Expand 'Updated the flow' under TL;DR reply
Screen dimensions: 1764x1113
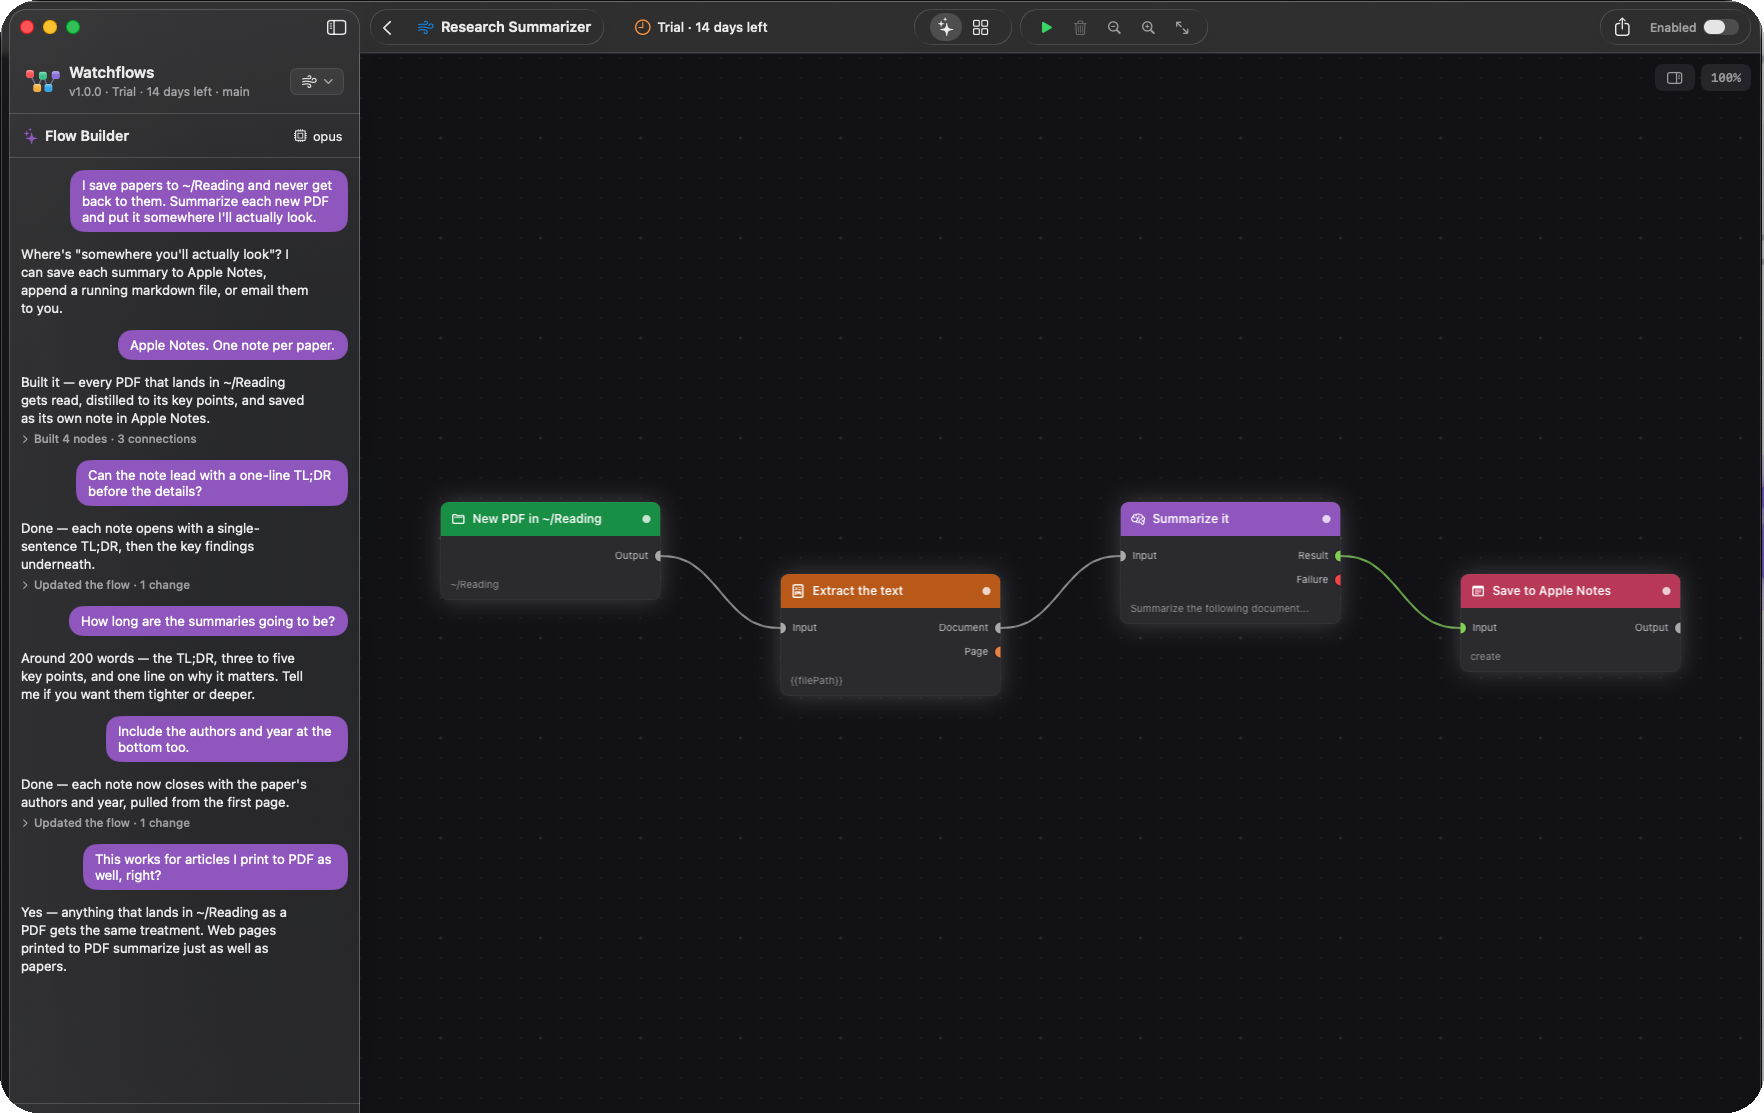[106, 585]
